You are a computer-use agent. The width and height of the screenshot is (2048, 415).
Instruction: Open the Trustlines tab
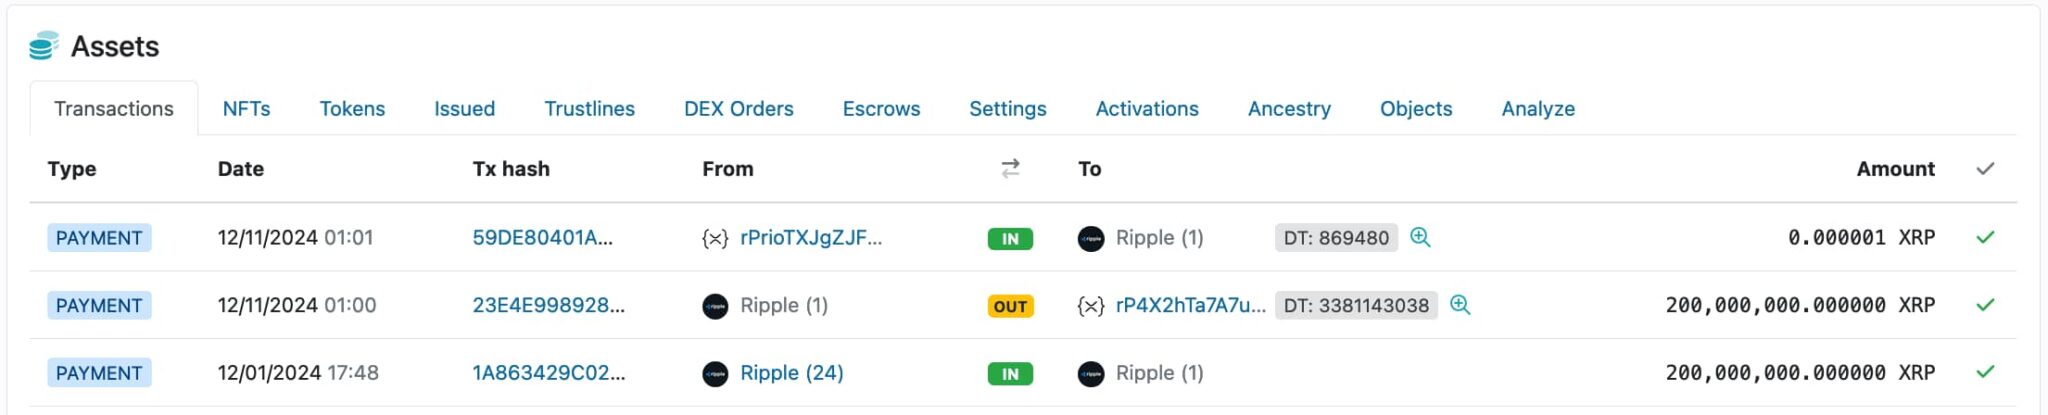coord(589,109)
